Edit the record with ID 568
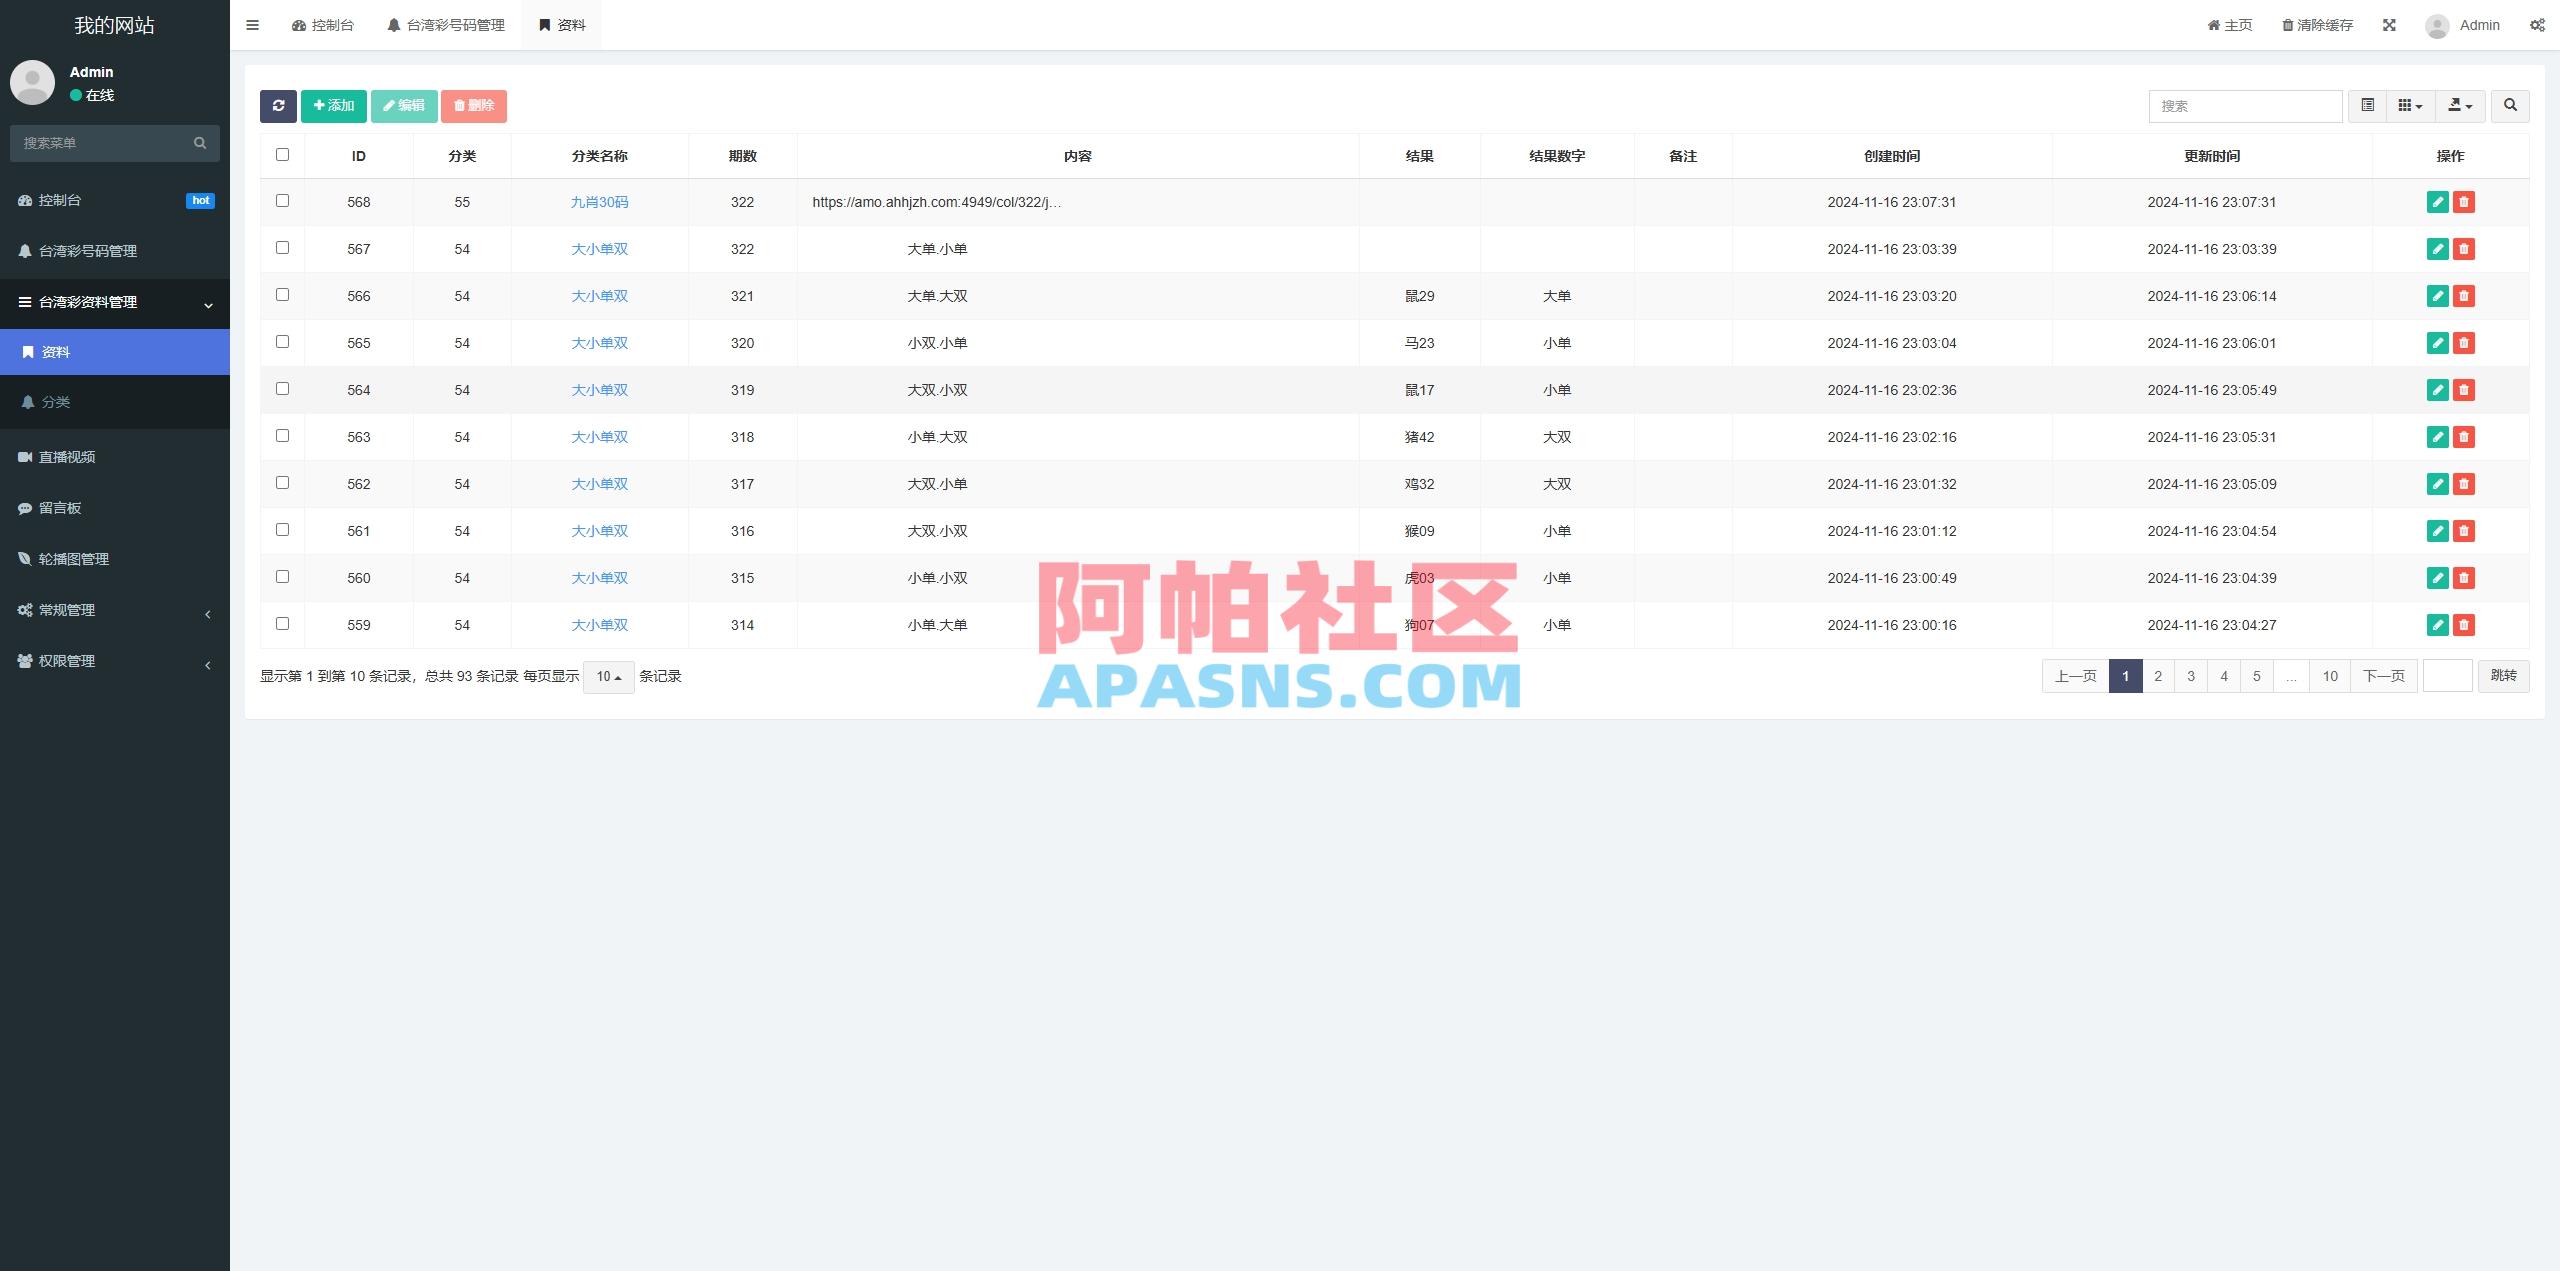Image resolution: width=2560 pixels, height=1271 pixels. pyautogui.click(x=2439, y=201)
